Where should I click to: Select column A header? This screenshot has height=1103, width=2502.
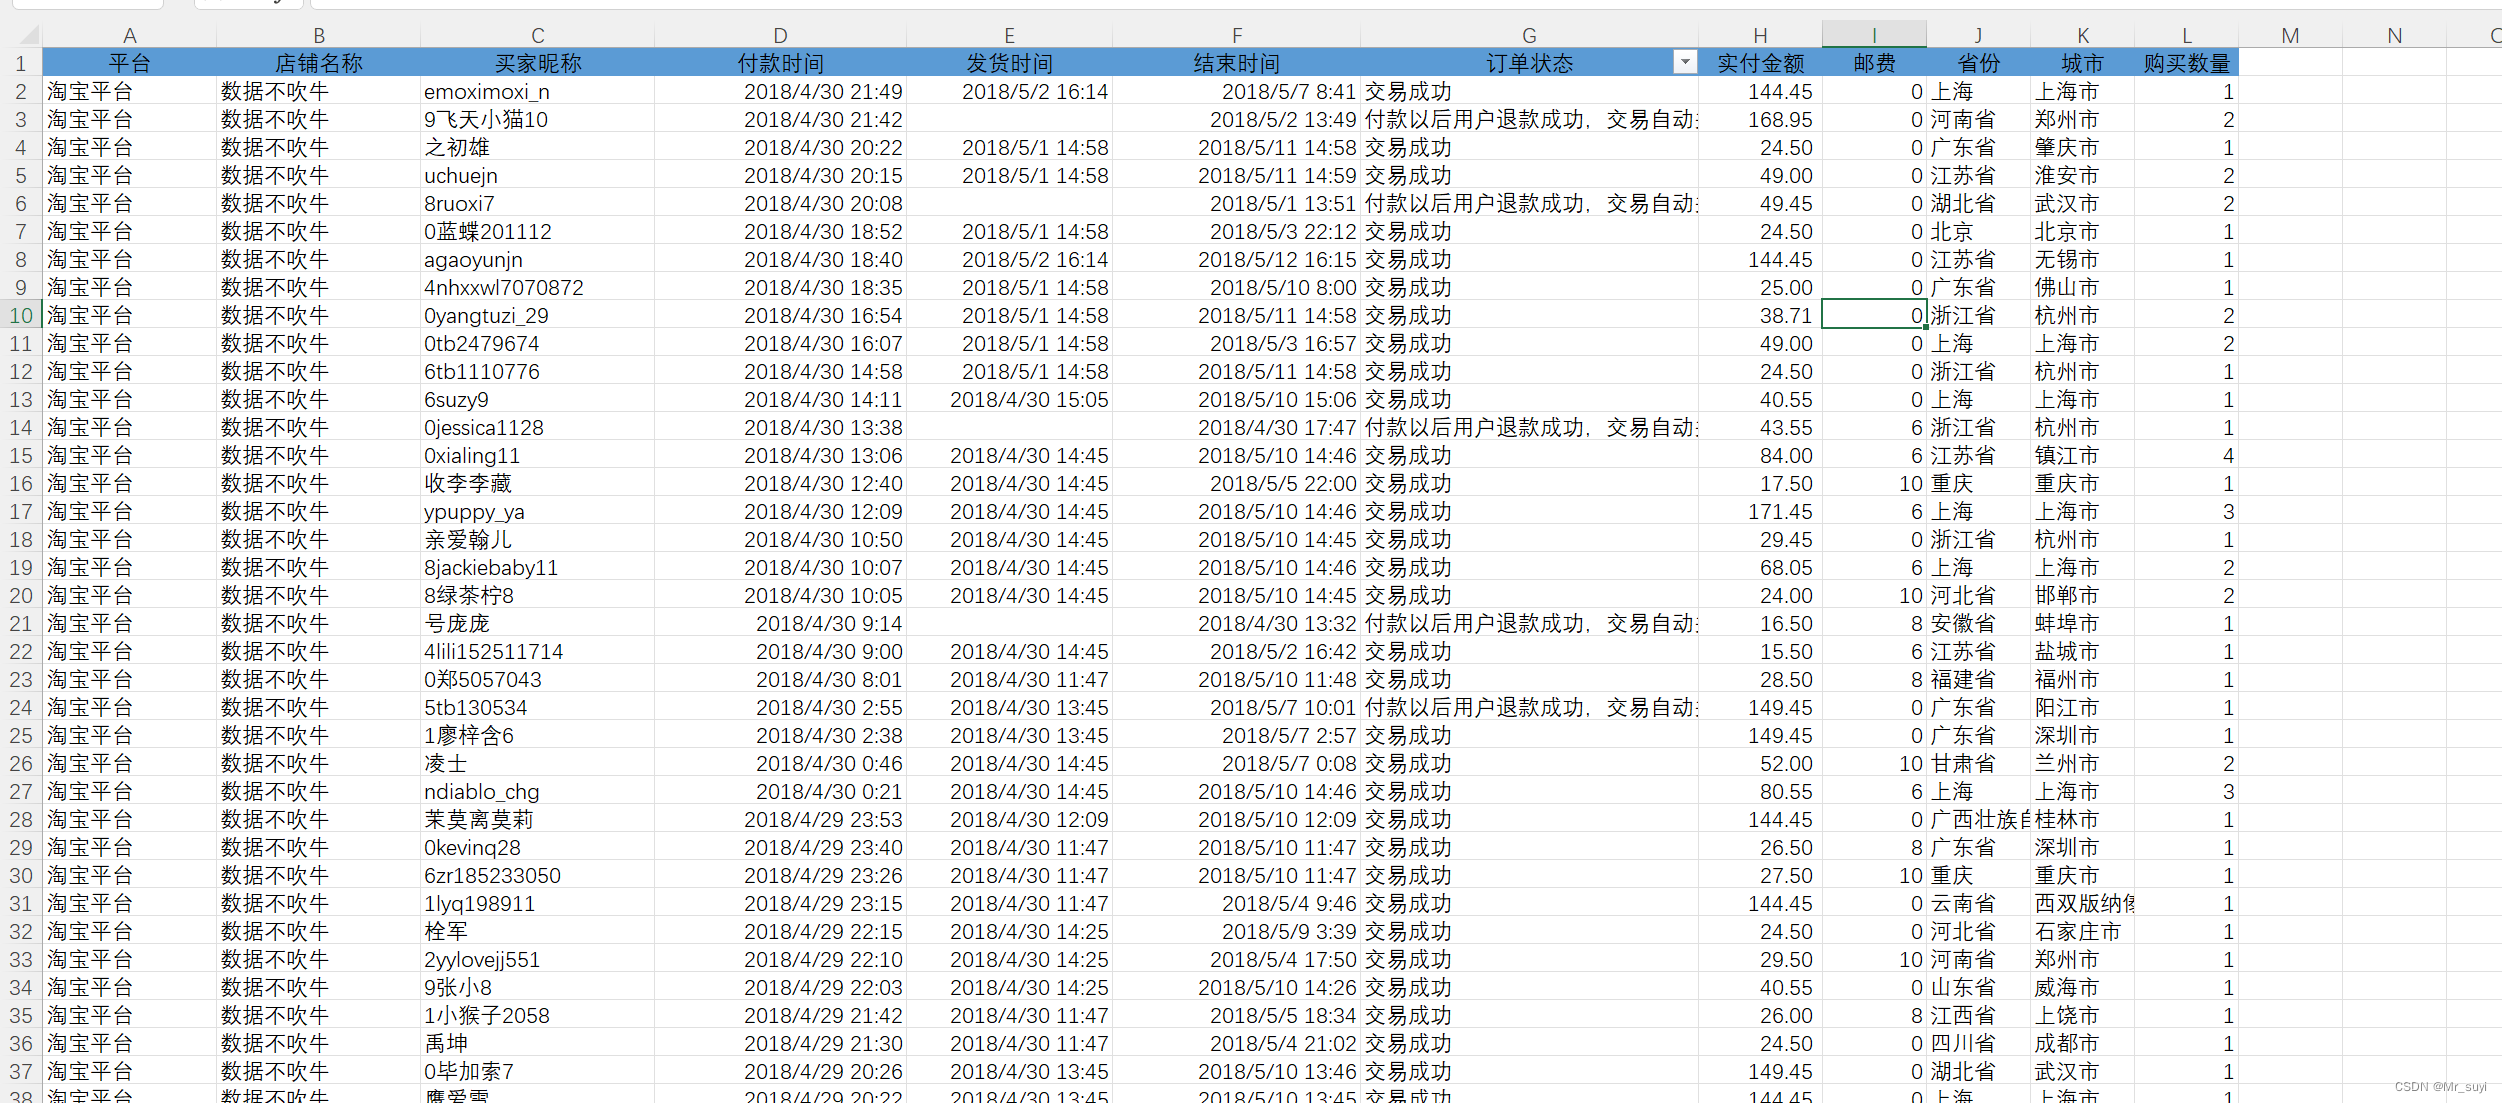point(130,36)
